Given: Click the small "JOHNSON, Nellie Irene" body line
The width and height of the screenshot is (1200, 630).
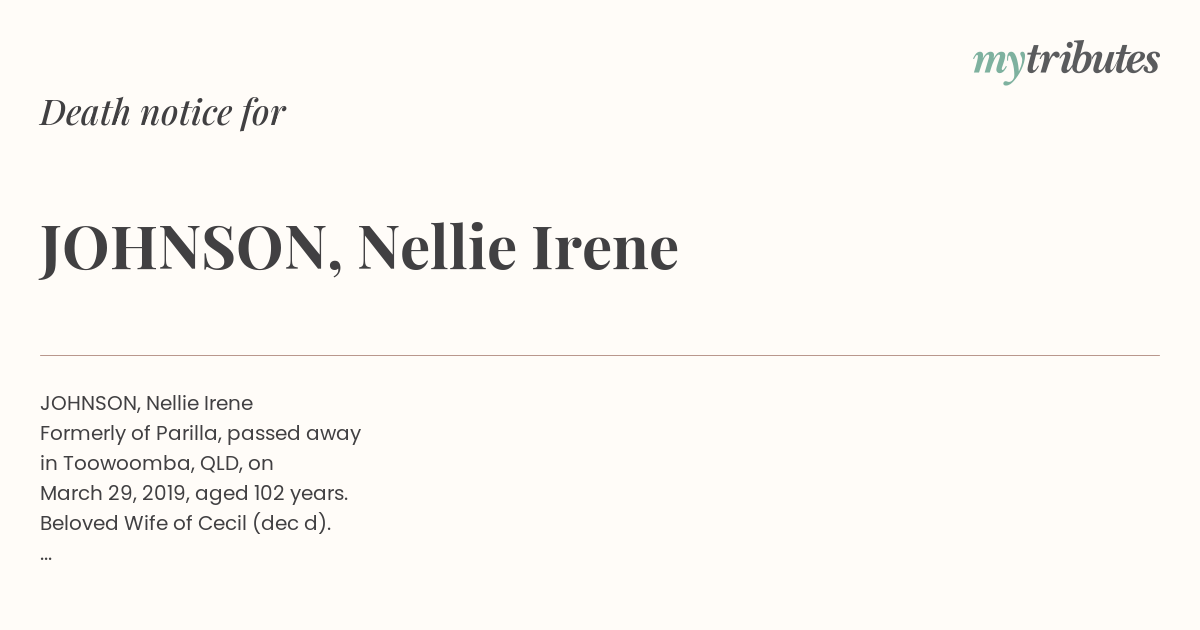Looking at the screenshot, I should coord(146,403).
